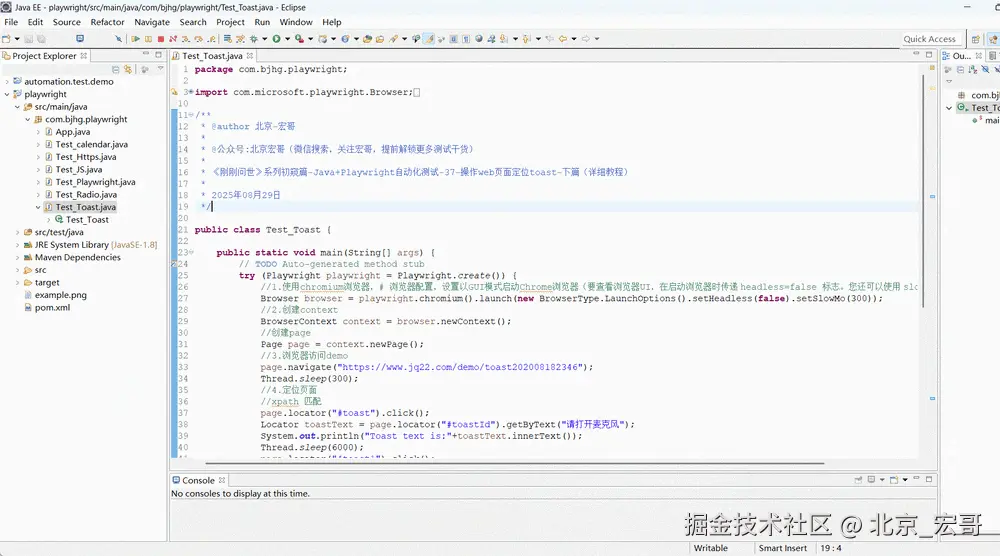Viewport: 1000px width, 556px height.
Task: Expand Maven Dependencies node
Action: pyautogui.click(x=17, y=258)
